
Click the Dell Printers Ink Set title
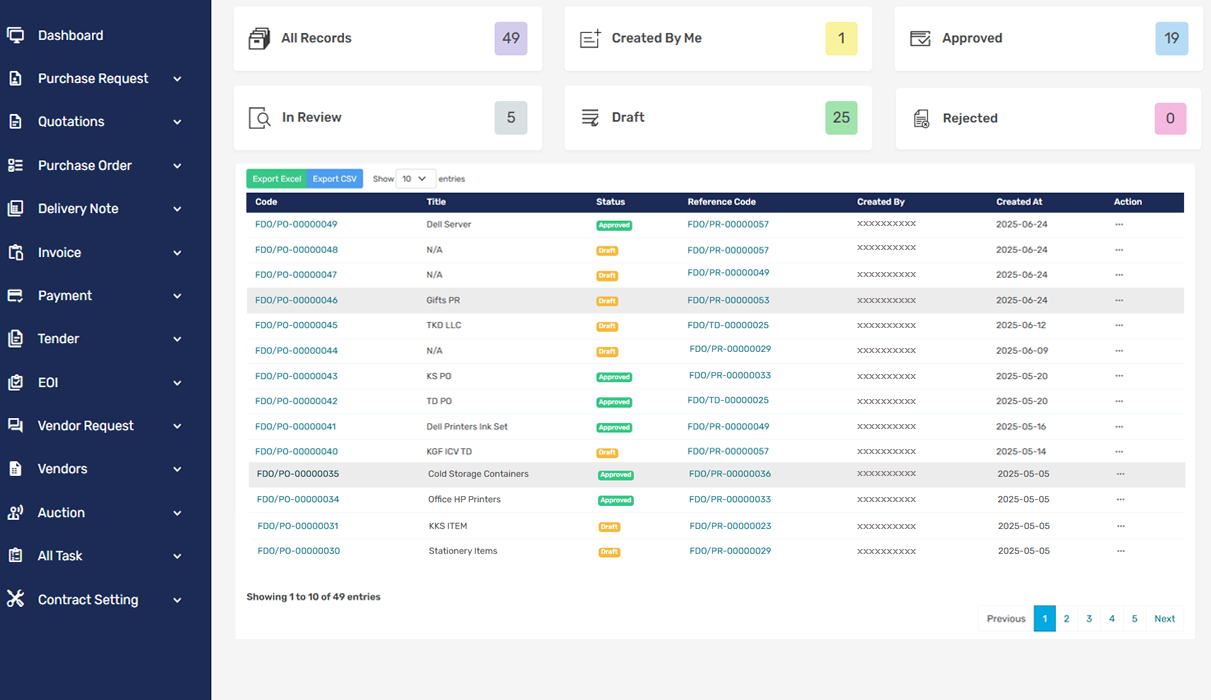pyautogui.click(x=467, y=426)
